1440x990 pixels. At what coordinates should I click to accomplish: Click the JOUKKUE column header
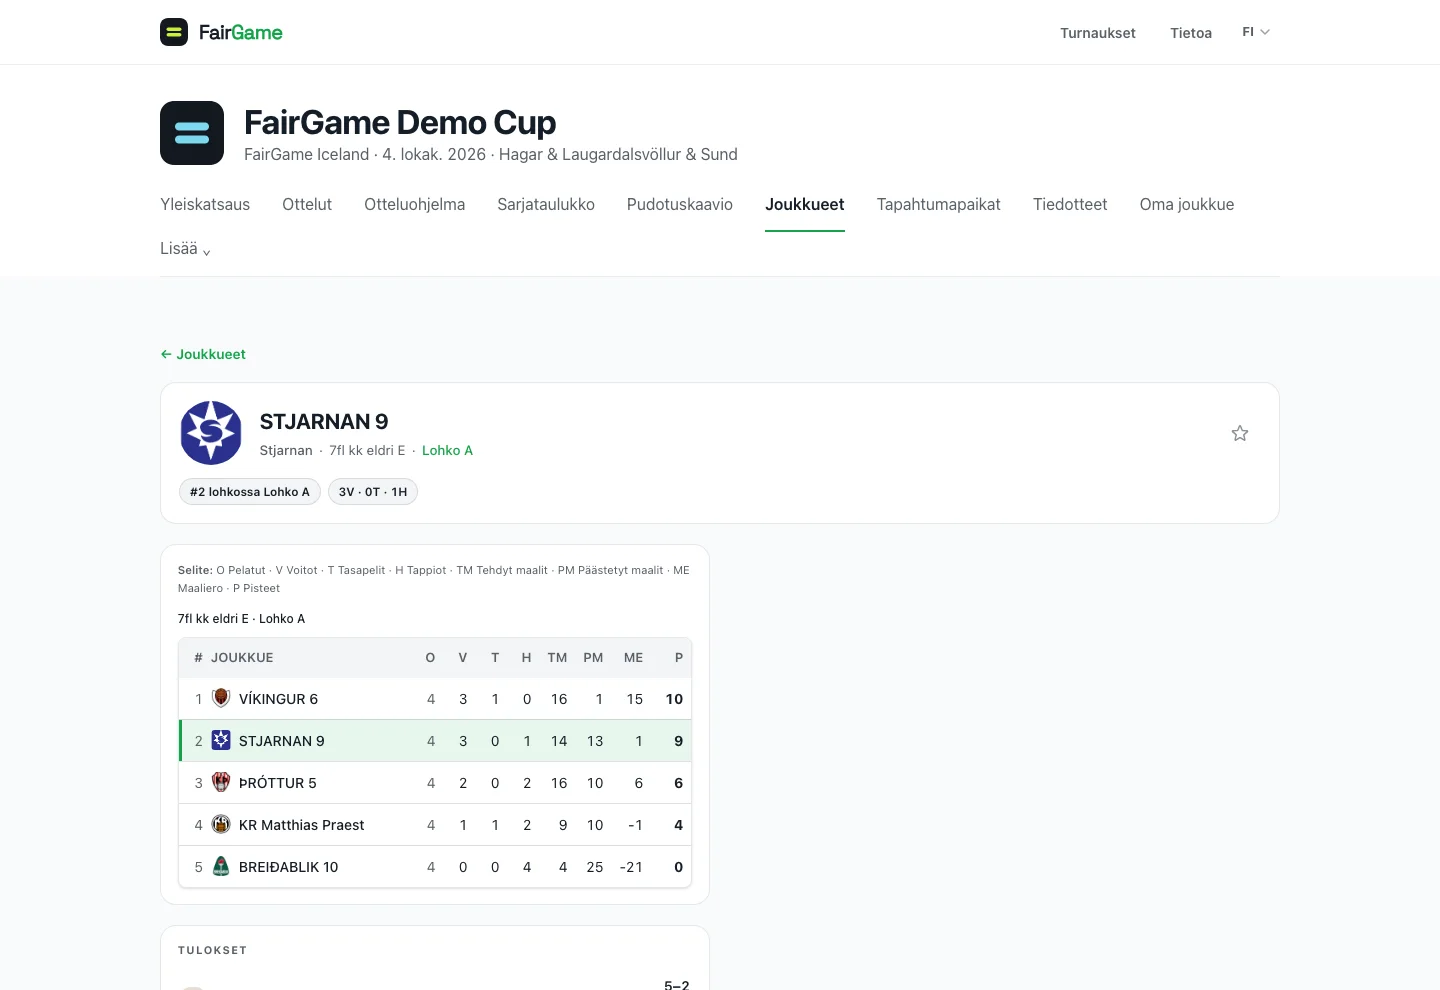[x=242, y=658]
